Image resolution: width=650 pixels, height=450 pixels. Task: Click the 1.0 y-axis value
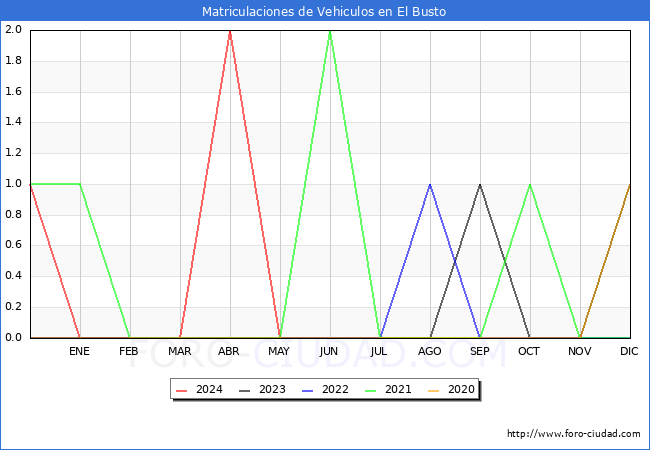[13, 184]
